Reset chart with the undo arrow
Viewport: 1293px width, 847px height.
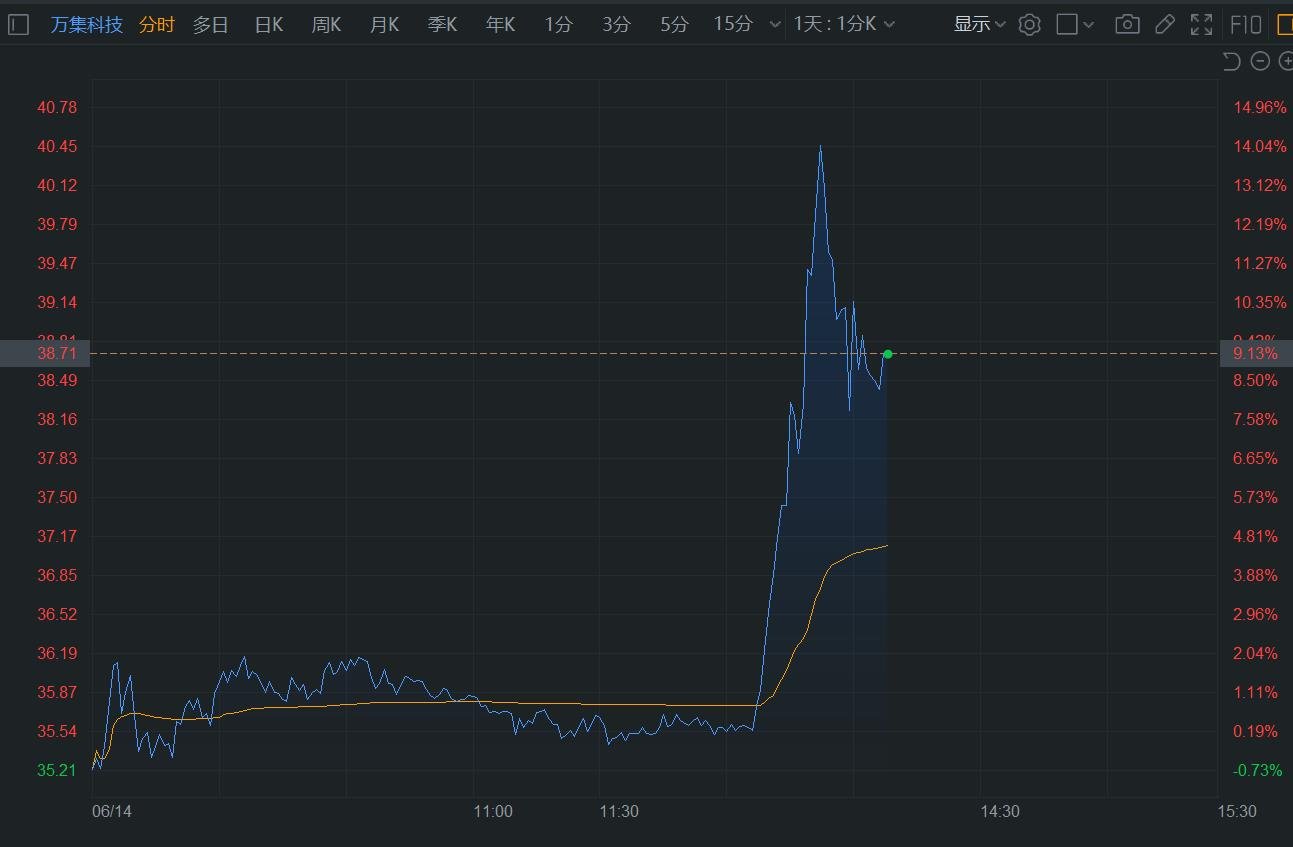click(x=1232, y=62)
